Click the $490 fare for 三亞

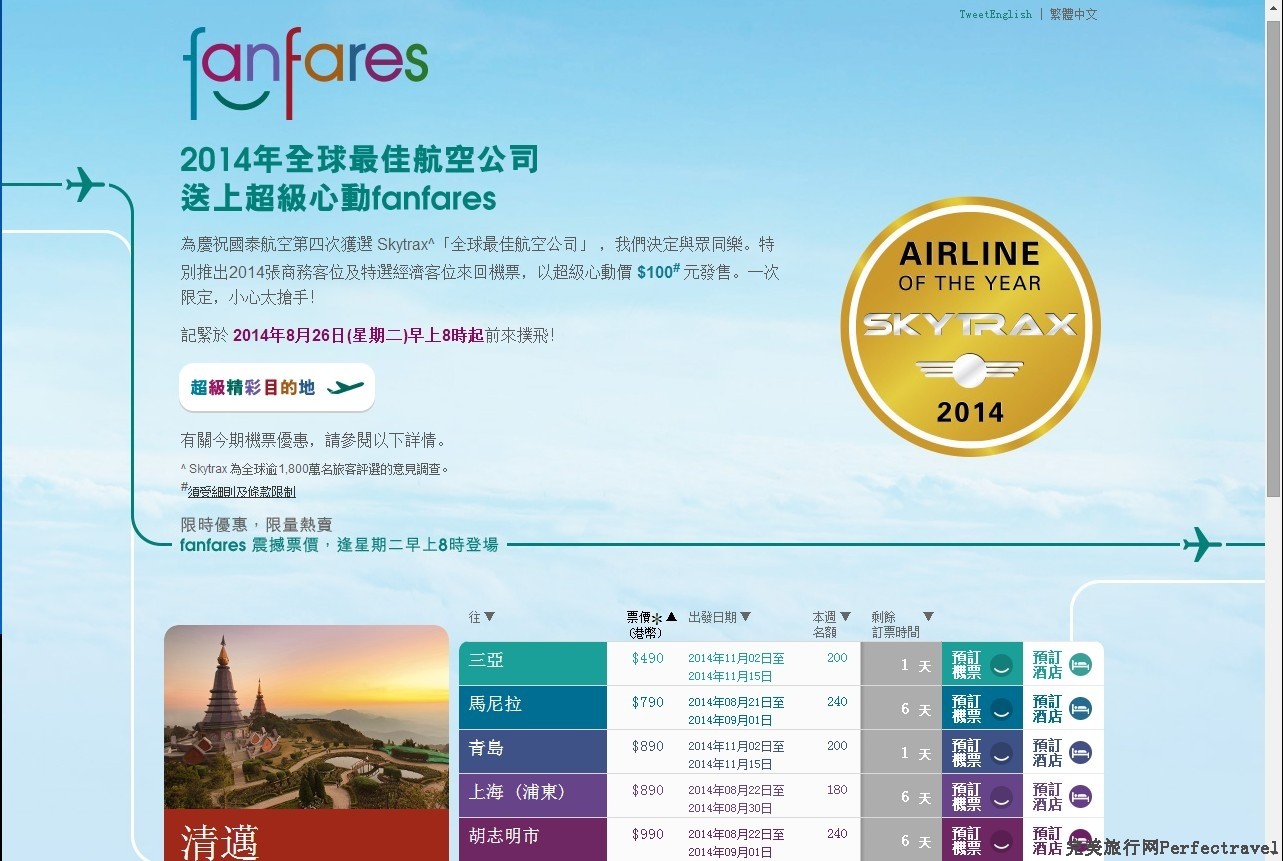pos(647,658)
